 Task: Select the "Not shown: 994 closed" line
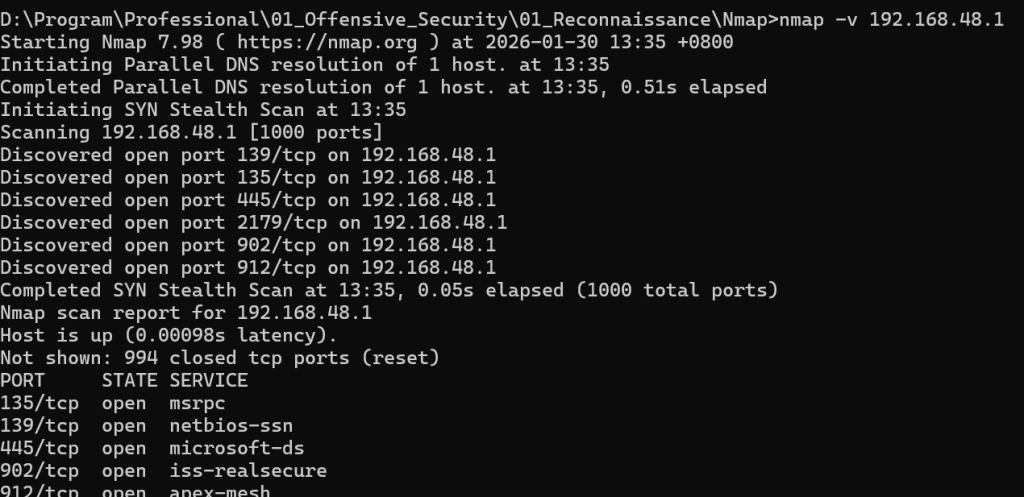(220, 358)
